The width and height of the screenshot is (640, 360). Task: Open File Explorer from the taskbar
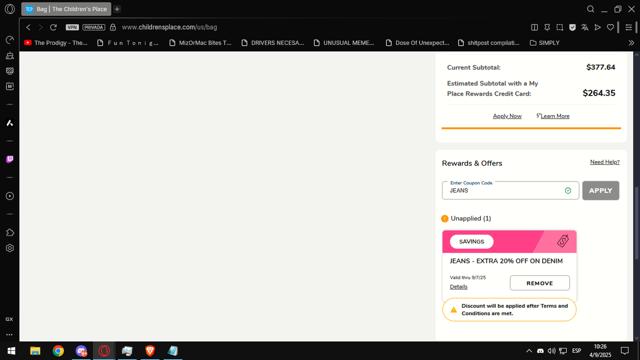(35, 351)
